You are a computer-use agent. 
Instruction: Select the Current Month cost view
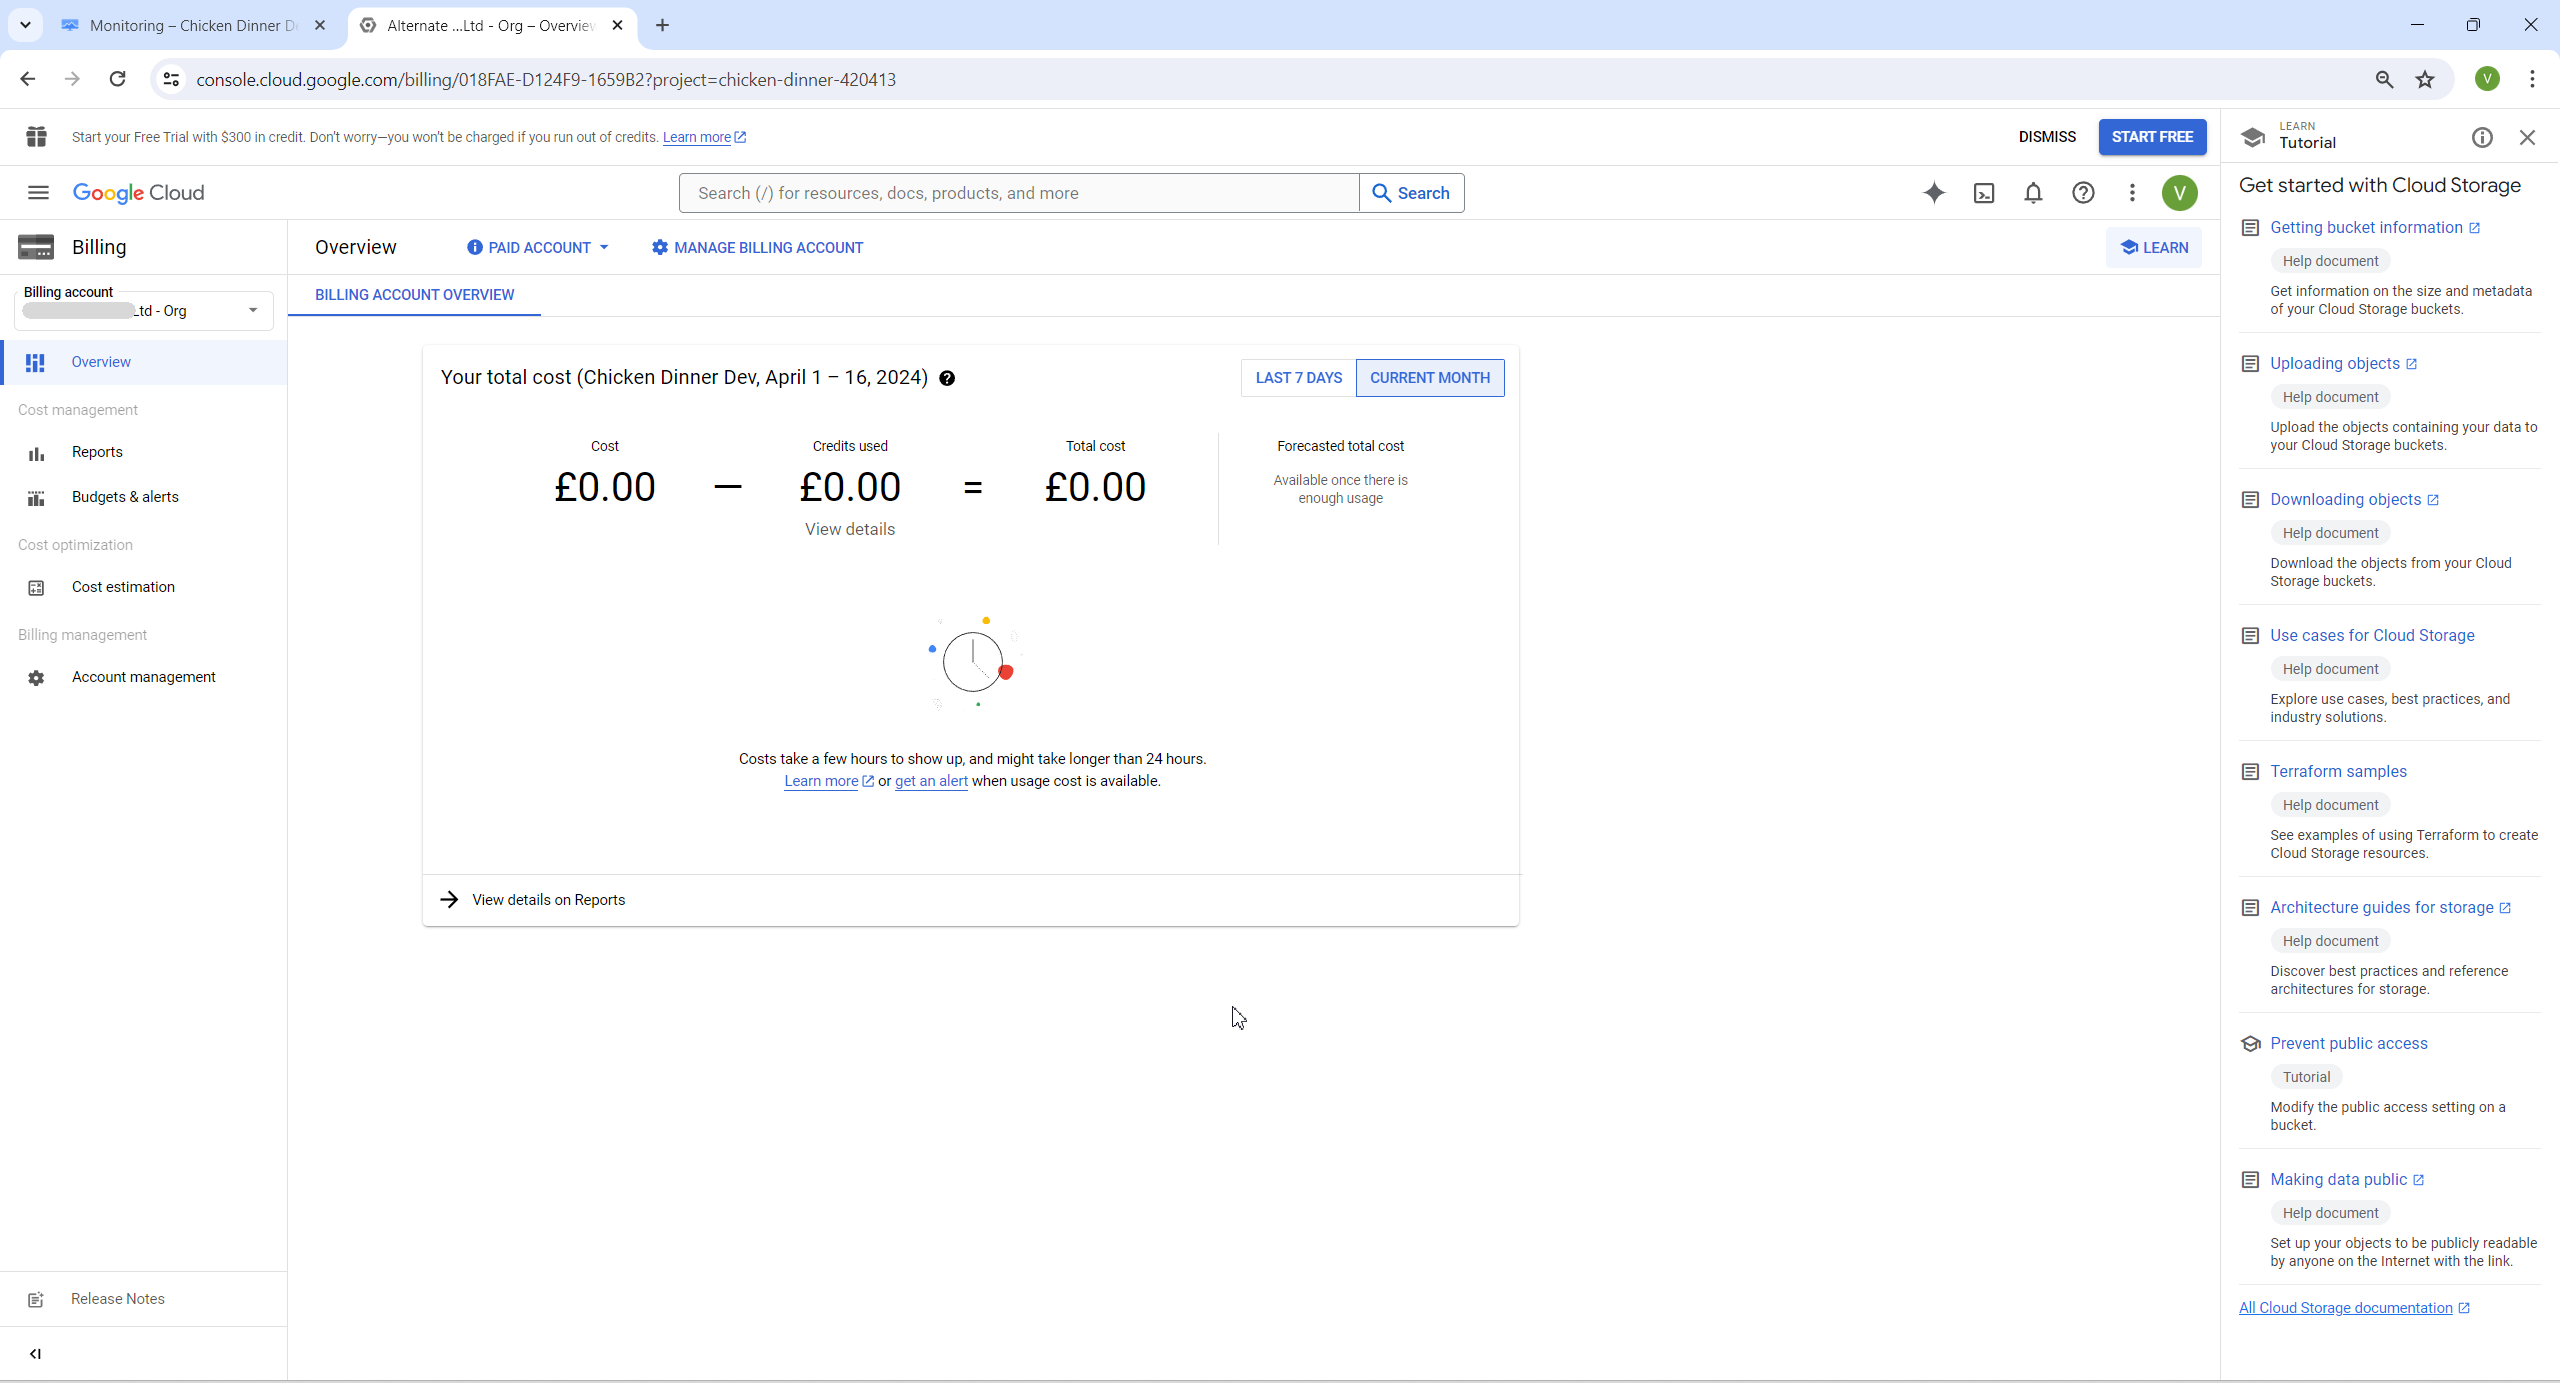[1429, 378]
